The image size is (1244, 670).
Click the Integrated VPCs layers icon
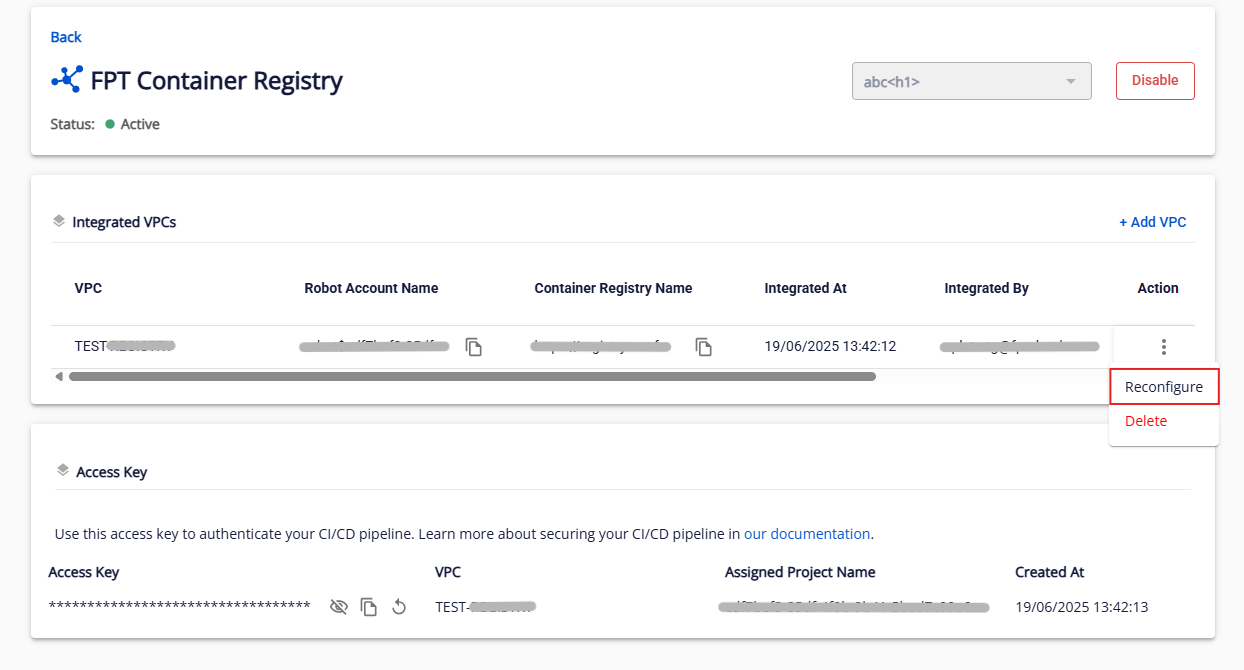(x=59, y=221)
